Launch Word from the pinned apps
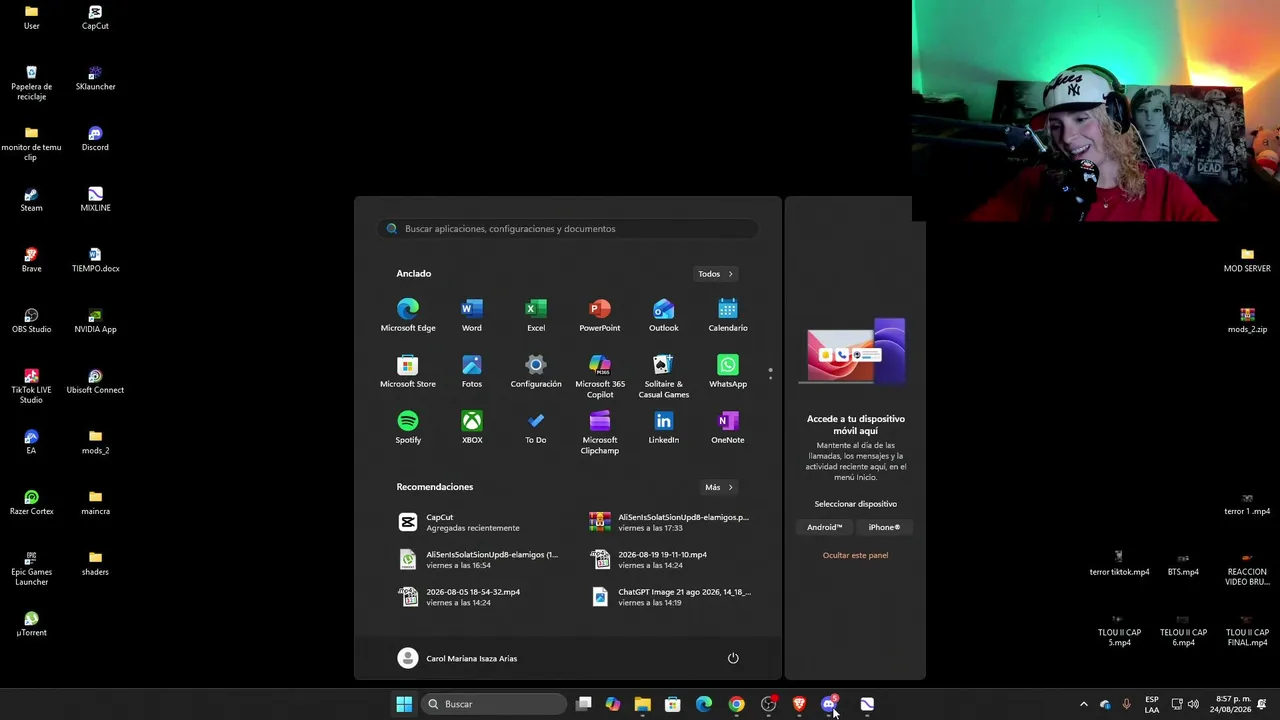This screenshot has height=720, width=1280. (472, 315)
